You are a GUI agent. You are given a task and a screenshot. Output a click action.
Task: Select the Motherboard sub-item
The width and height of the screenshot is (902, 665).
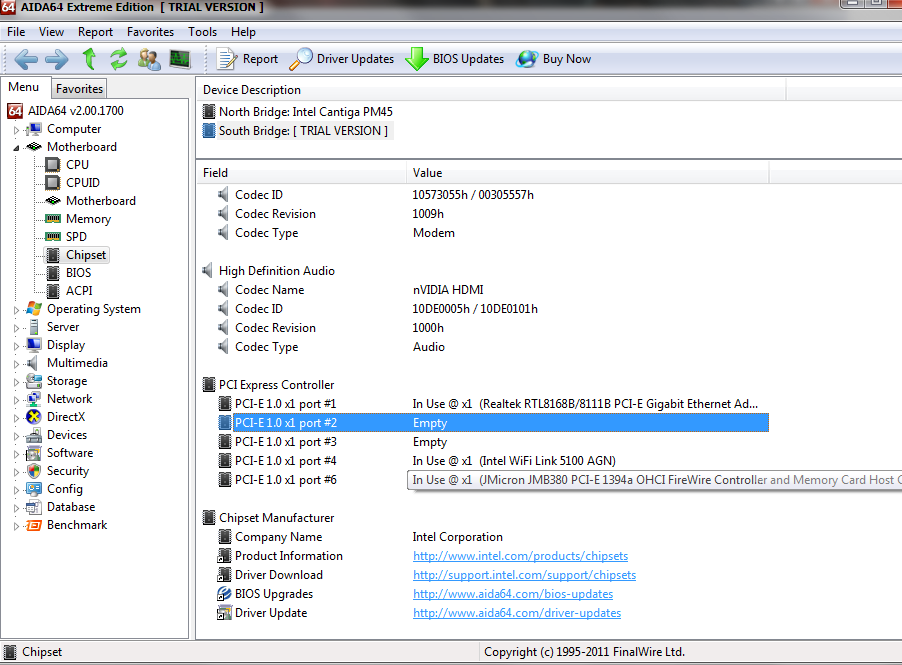click(x=101, y=201)
